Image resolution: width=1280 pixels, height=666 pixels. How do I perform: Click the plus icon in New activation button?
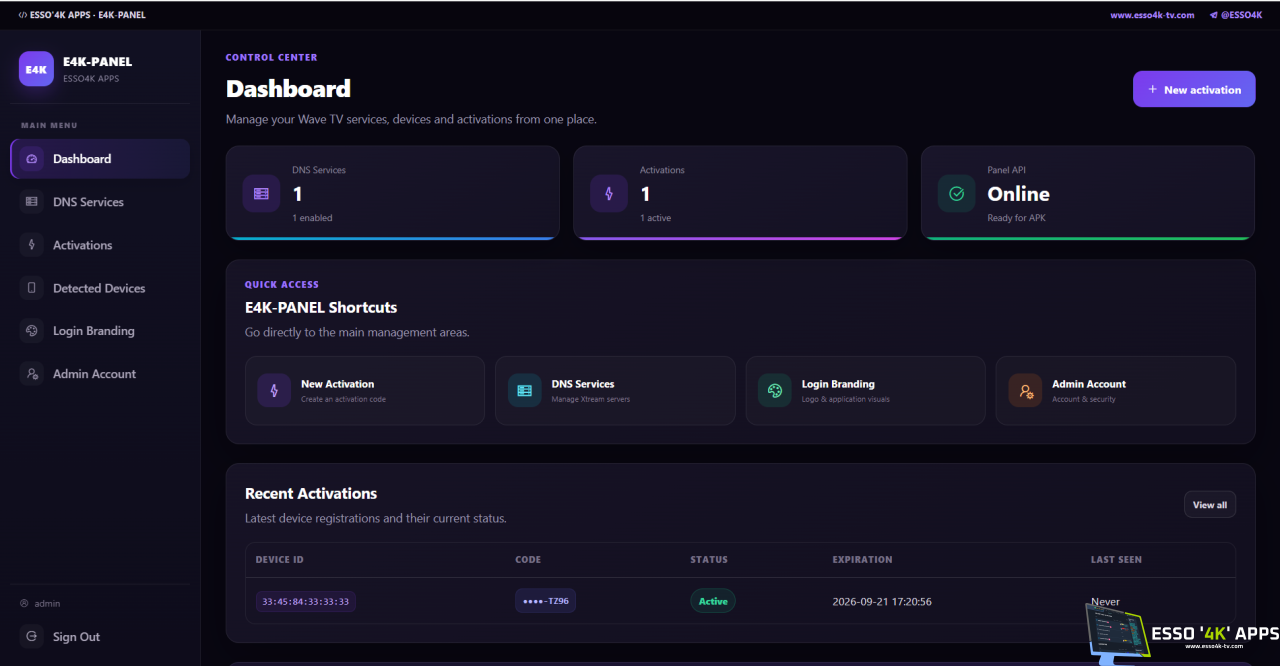[1152, 89]
